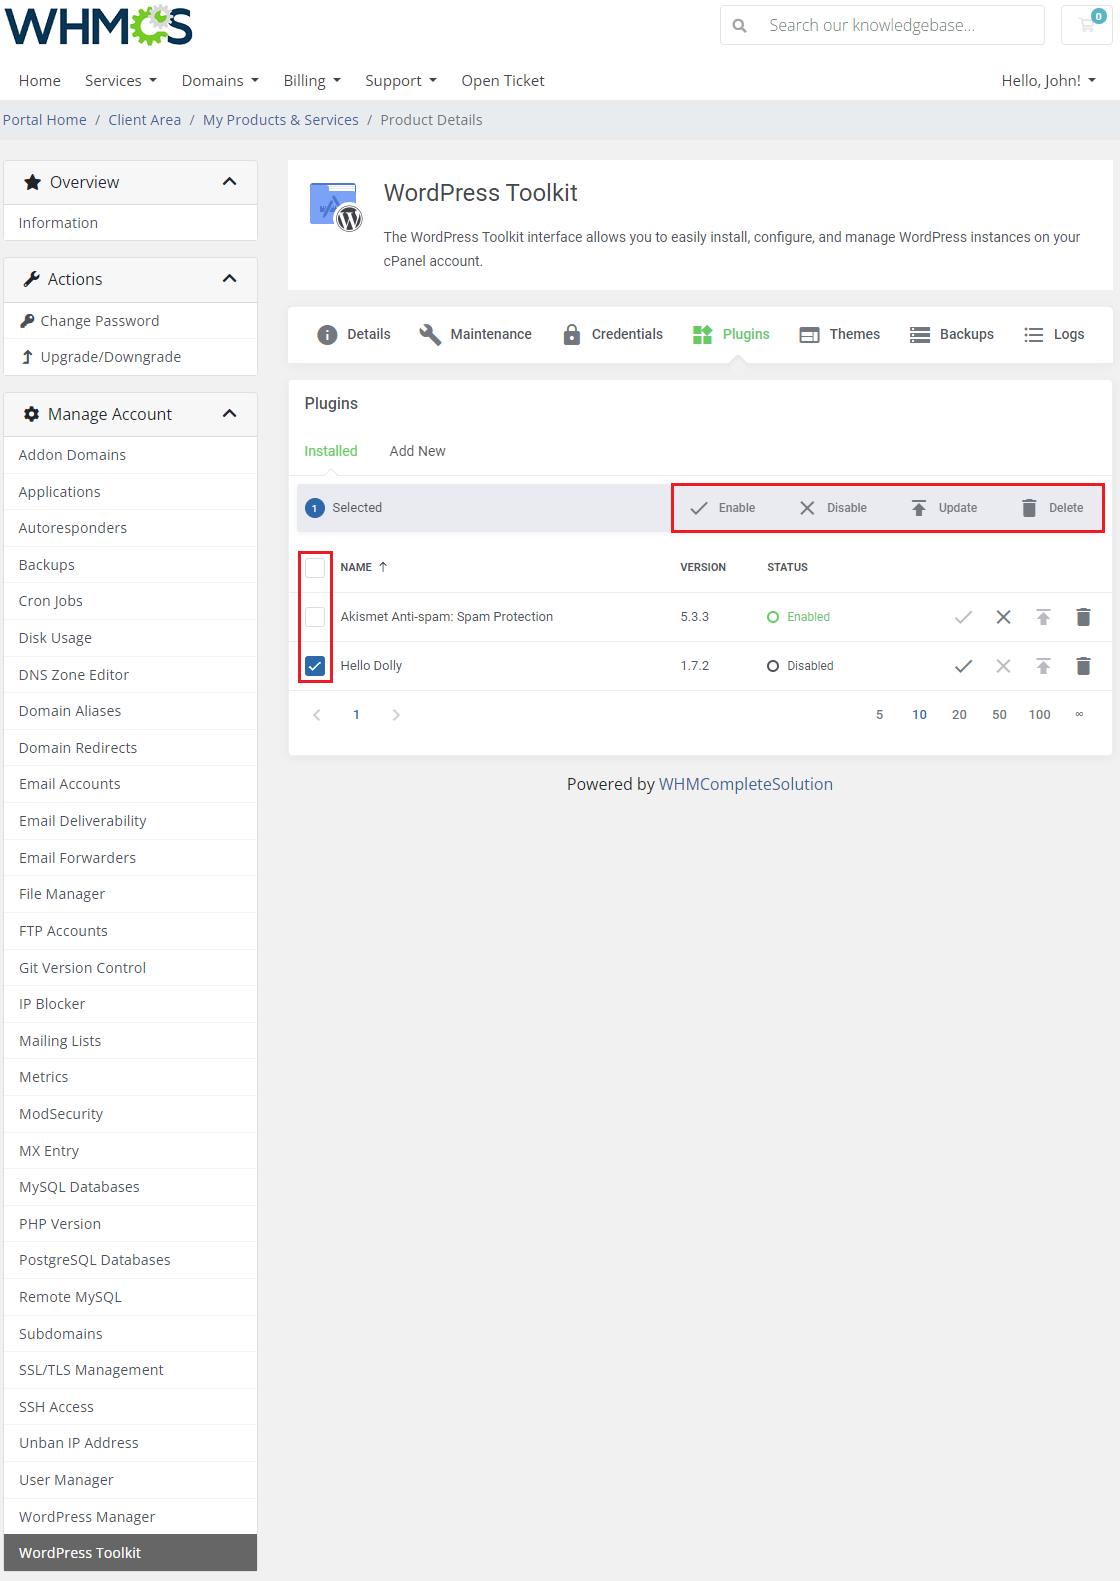Click the Home menu item
Image resolution: width=1120 pixels, height=1581 pixels.
[40, 81]
